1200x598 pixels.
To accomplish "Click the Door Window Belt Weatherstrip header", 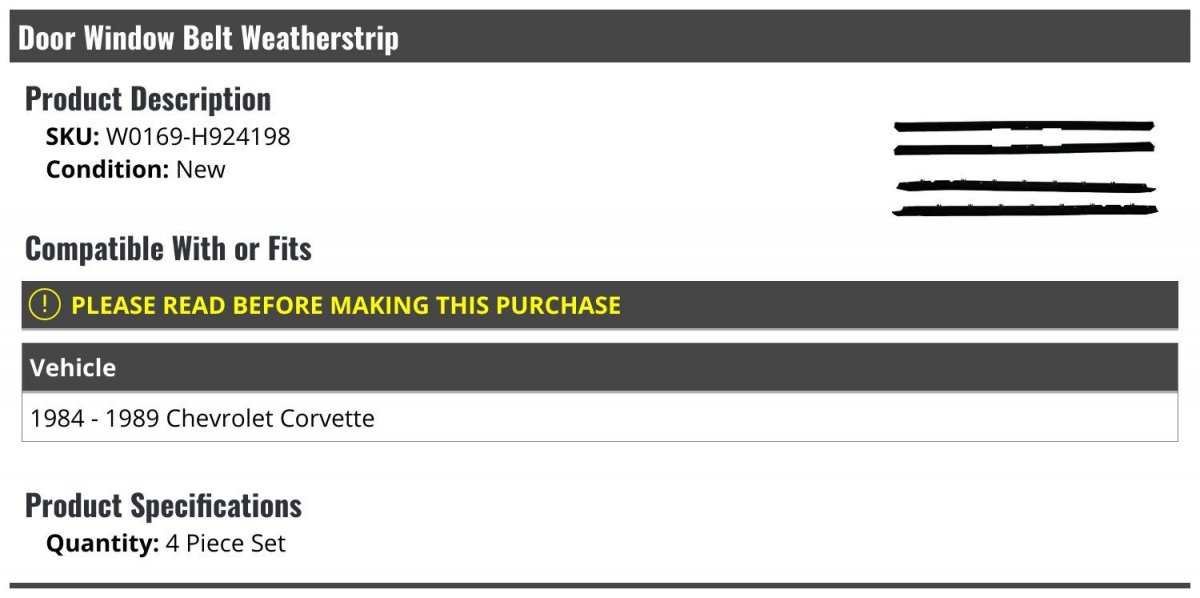I will 208,38.
